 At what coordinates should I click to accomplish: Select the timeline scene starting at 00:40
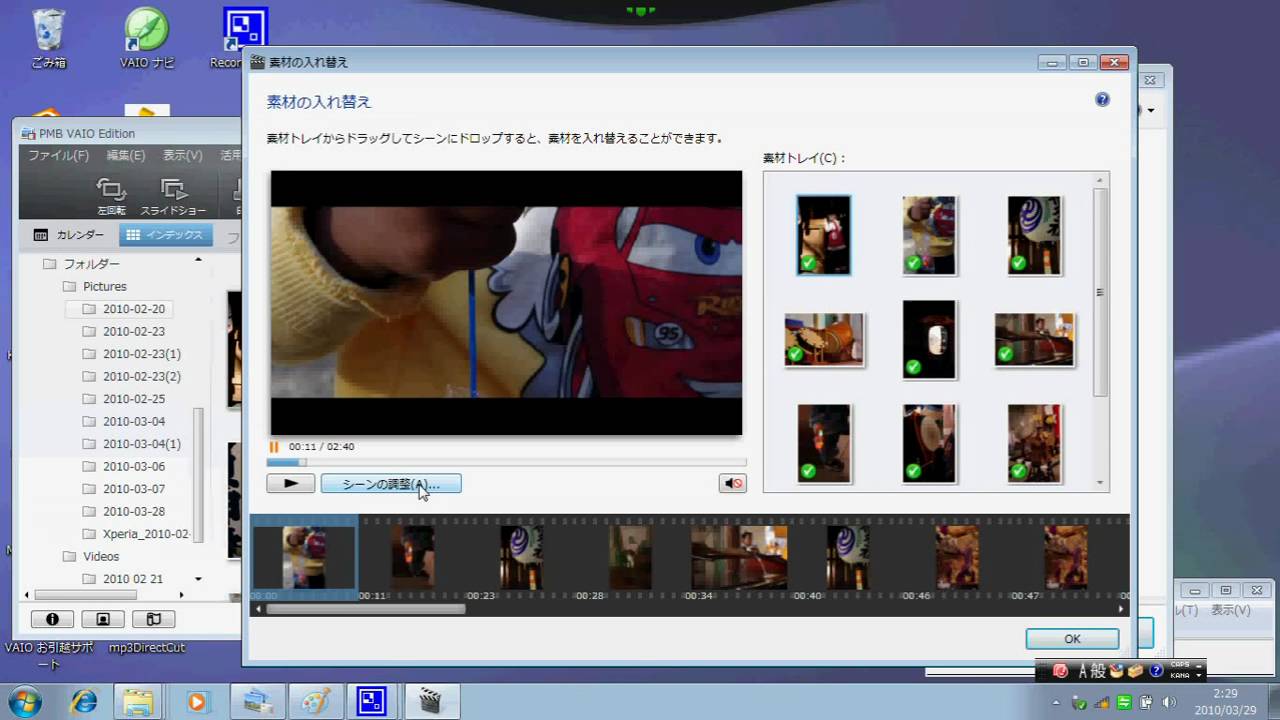848,558
